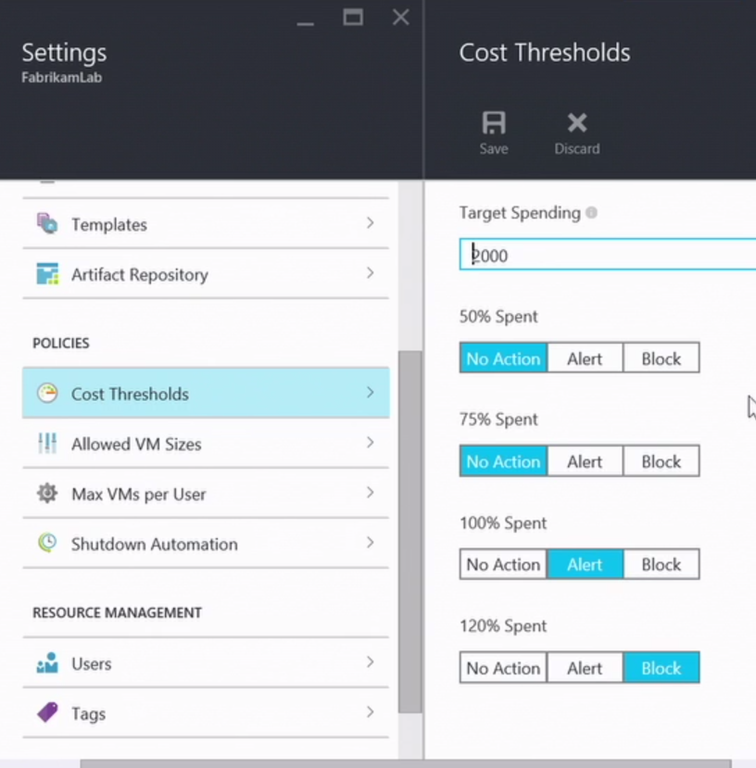Click the Discard label

point(577,148)
